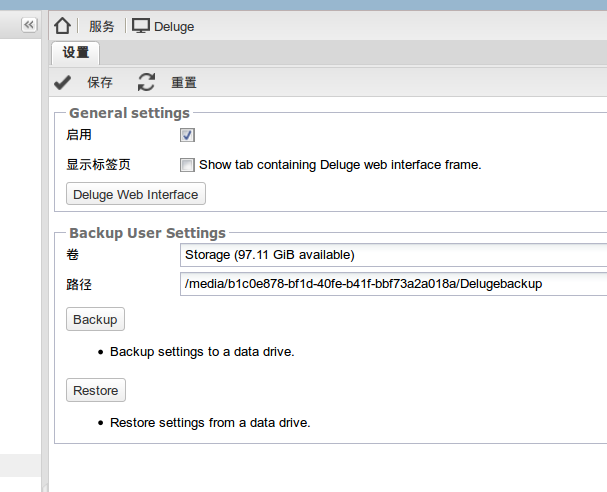Enable the 显示标签页 checkbox
The height and width of the screenshot is (492, 607).
(187, 164)
